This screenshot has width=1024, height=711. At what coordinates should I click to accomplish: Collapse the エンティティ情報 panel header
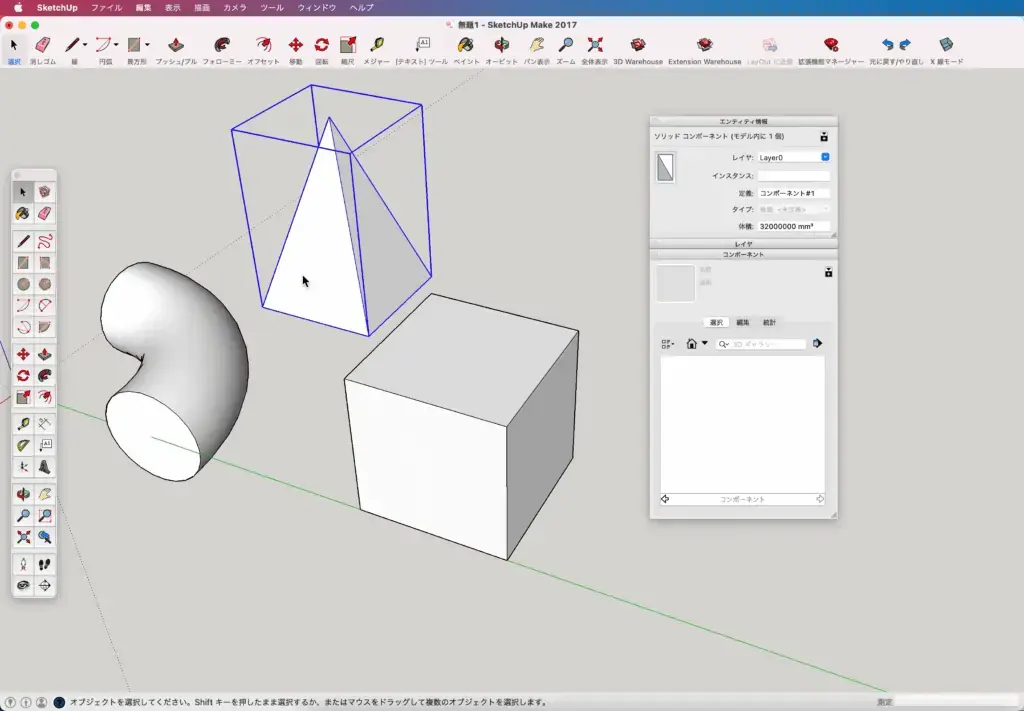tap(743, 121)
